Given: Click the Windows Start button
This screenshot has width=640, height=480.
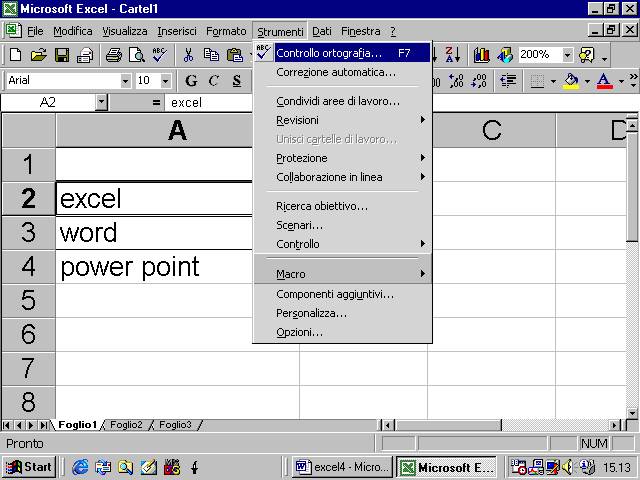Looking at the screenshot, I should (x=29, y=467).
